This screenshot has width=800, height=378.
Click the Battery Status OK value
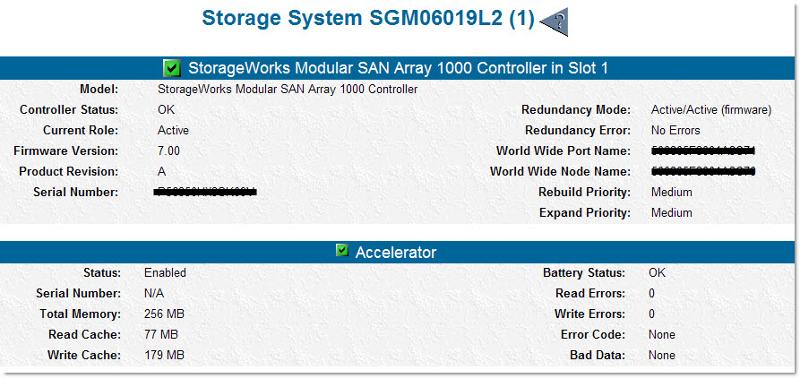click(x=657, y=273)
